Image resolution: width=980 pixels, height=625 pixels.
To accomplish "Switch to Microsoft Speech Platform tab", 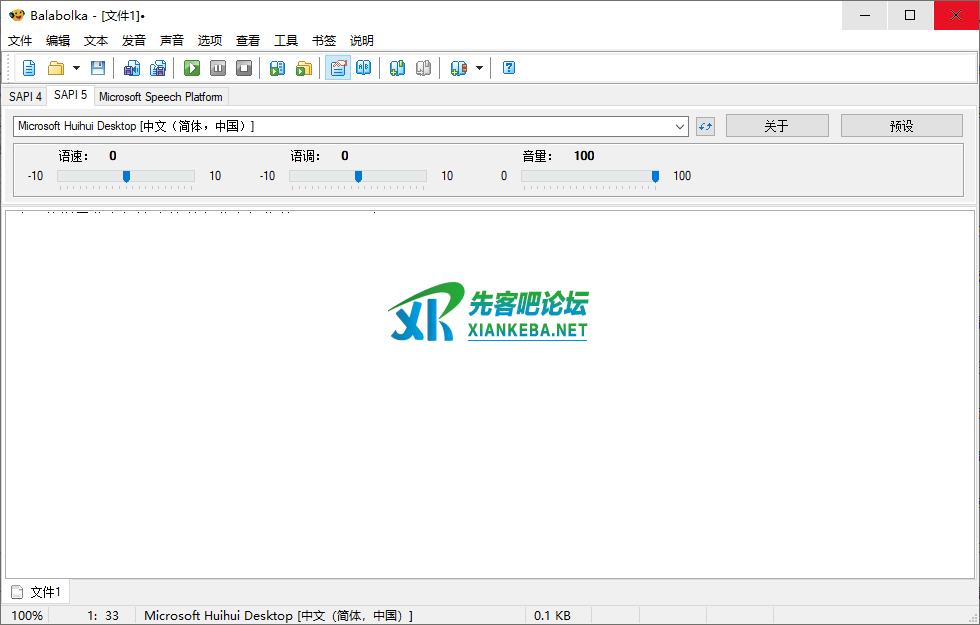I will click(x=161, y=97).
